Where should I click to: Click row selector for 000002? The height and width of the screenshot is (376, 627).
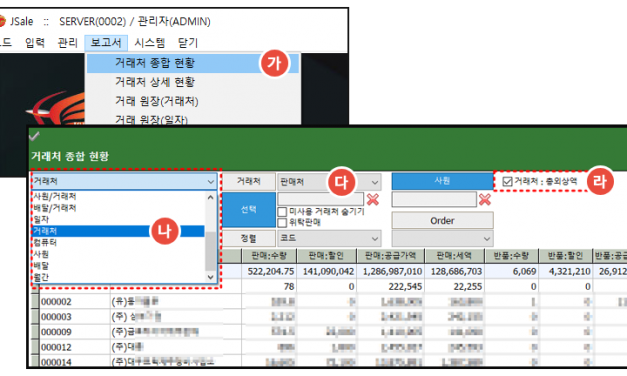point(35,302)
